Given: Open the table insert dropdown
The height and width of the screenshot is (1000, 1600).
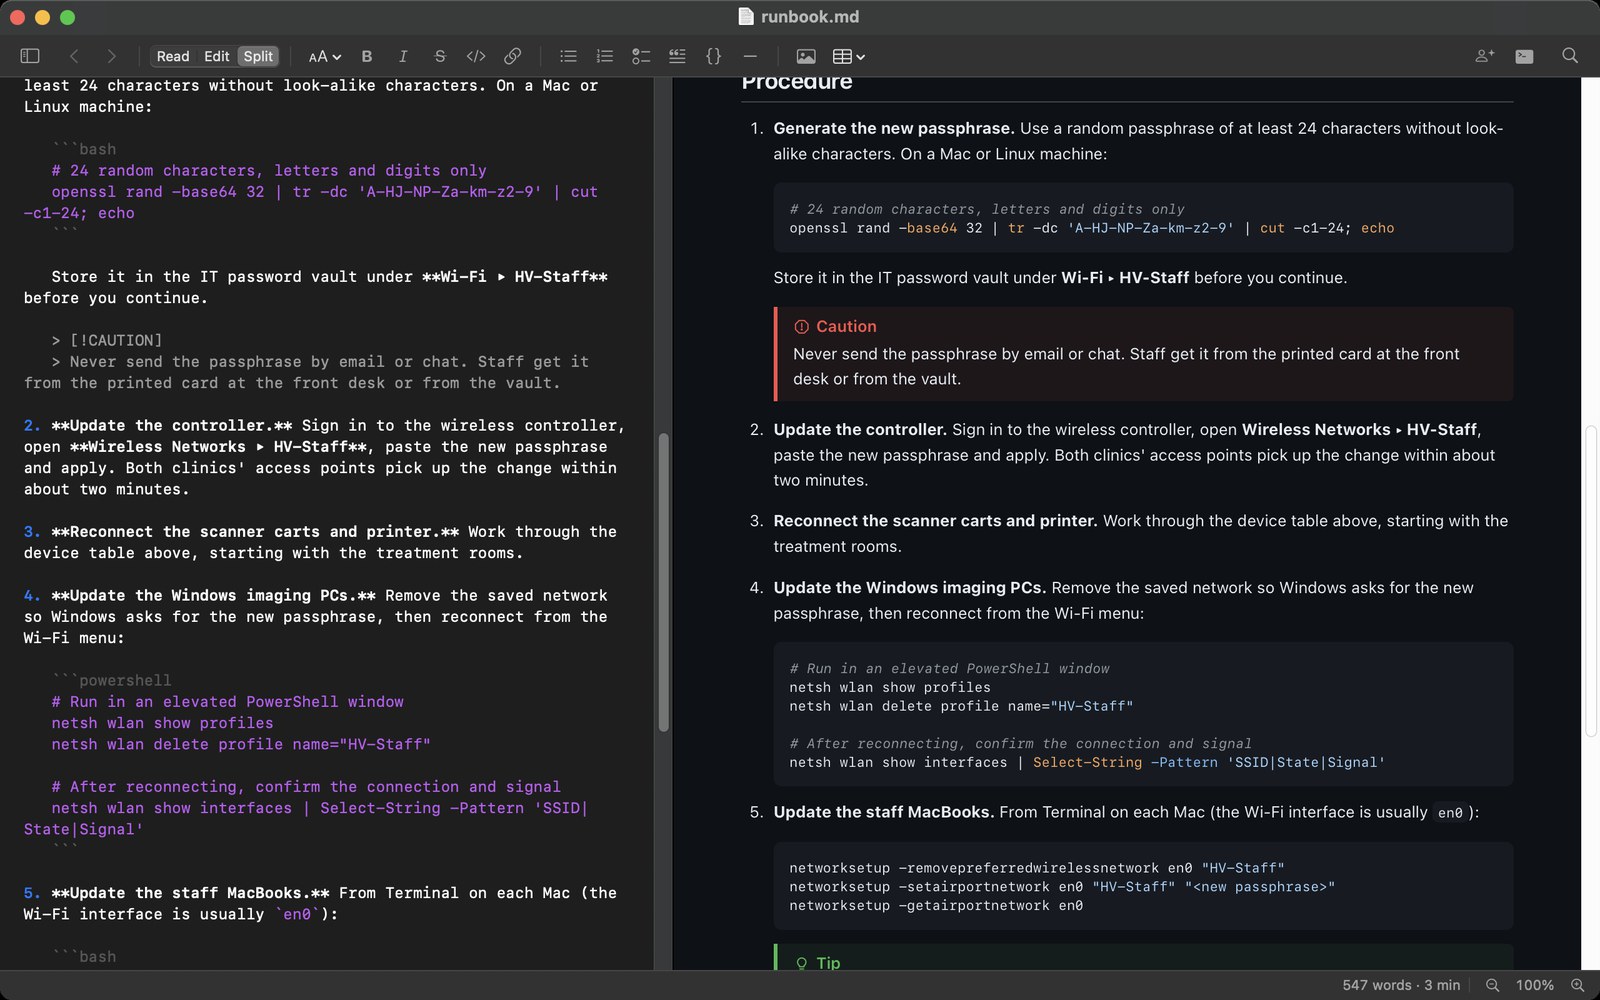Looking at the screenshot, I should click(849, 56).
